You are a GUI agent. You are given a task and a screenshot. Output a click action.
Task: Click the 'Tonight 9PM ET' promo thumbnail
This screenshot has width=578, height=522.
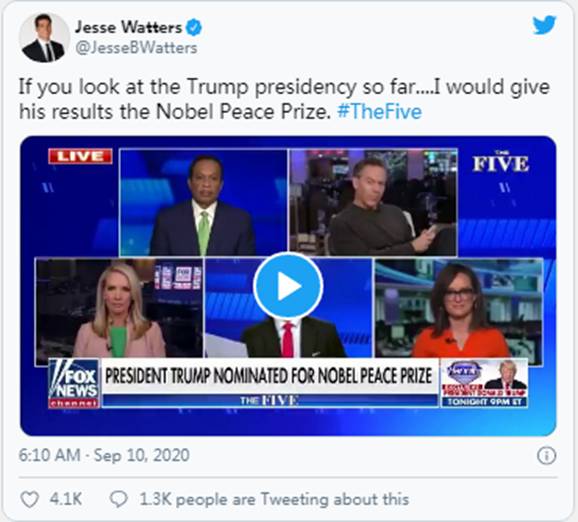click(x=484, y=383)
